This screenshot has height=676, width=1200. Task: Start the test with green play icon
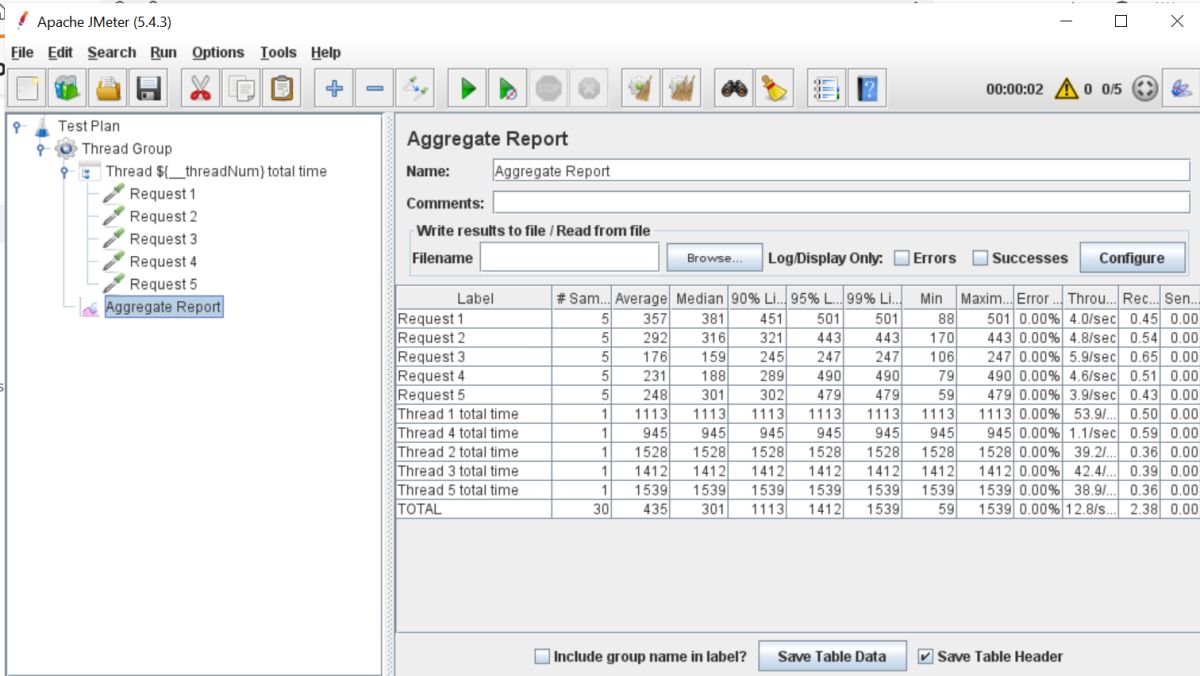tap(467, 89)
